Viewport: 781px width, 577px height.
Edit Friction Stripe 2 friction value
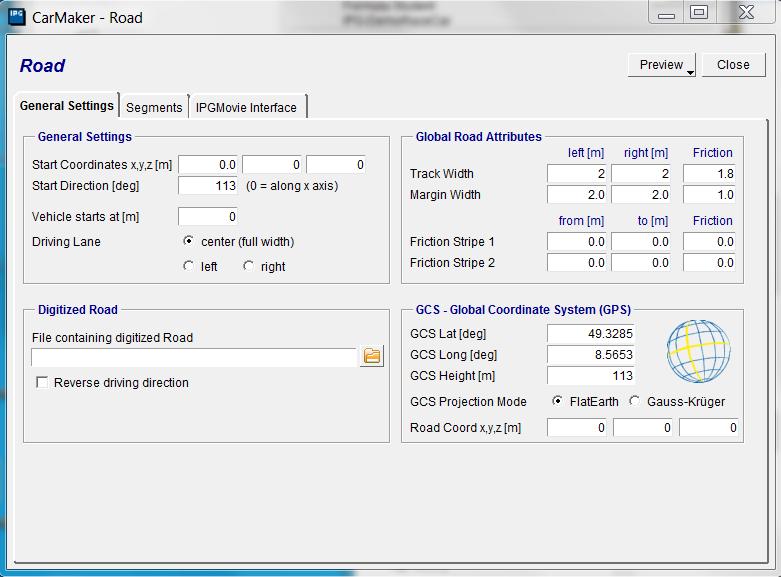click(709, 263)
